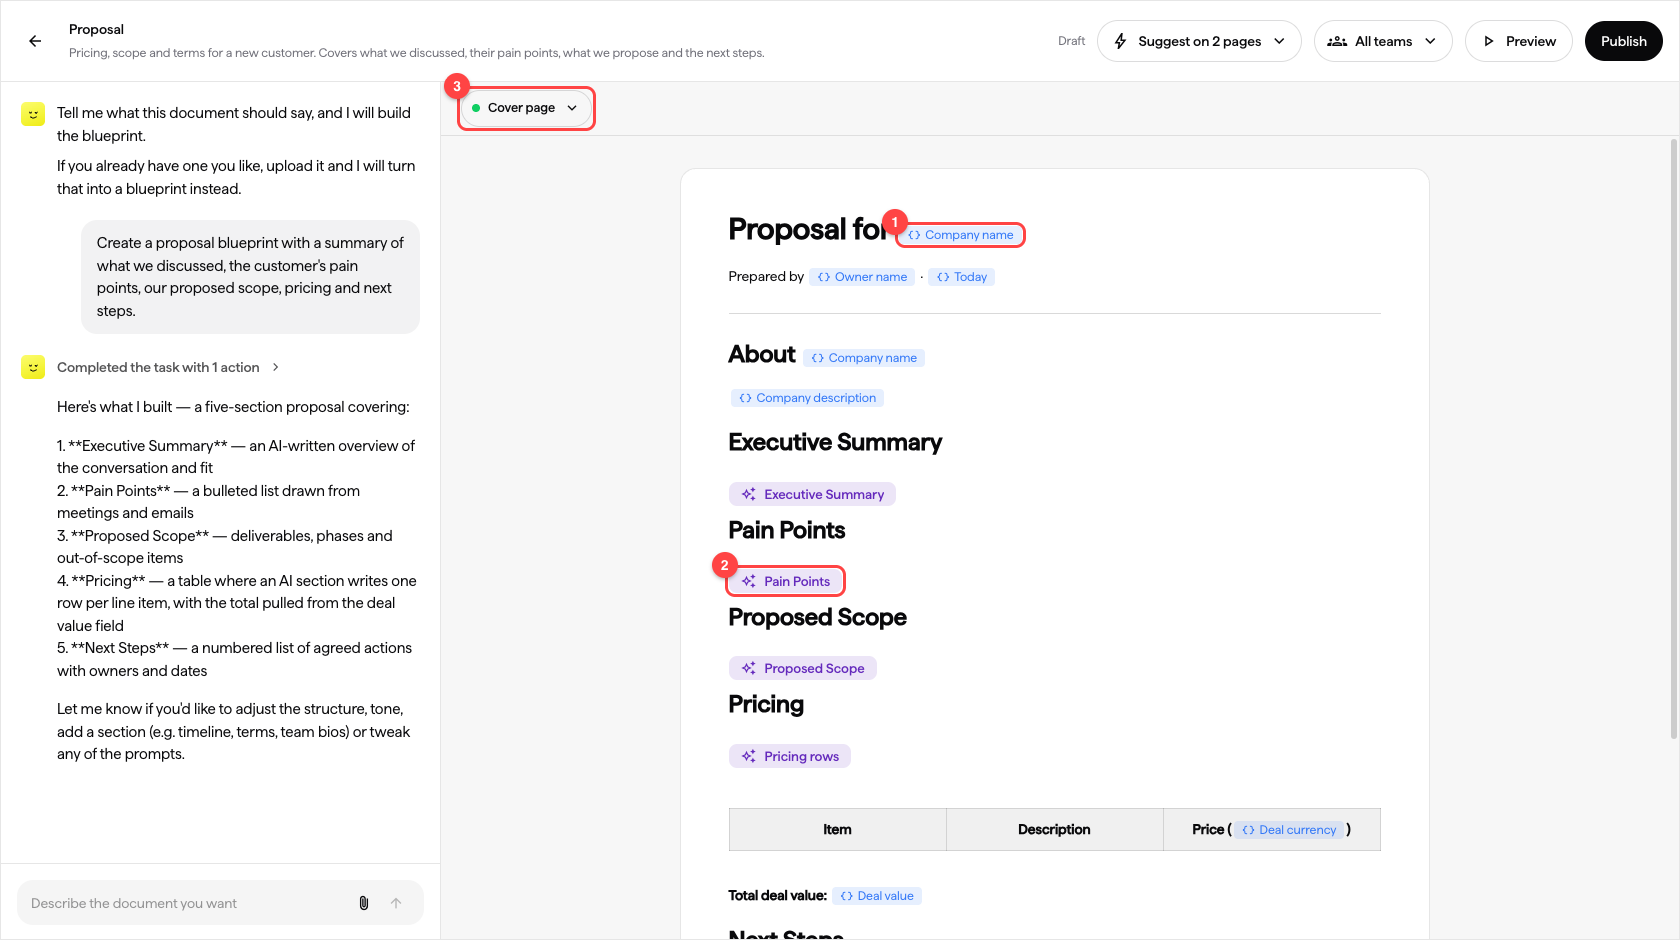
Task: Select the 'Deal value' variable chip
Action: coord(877,896)
